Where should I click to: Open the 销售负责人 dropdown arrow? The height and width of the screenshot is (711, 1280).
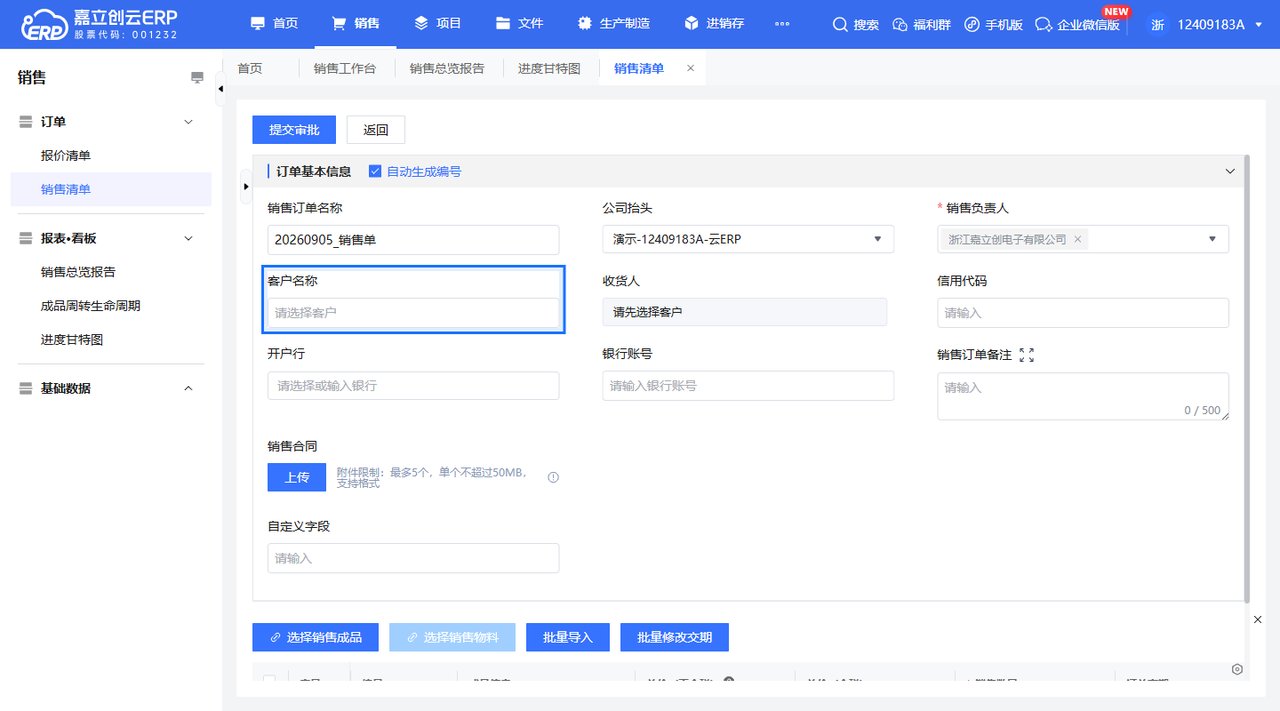pos(1212,239)
